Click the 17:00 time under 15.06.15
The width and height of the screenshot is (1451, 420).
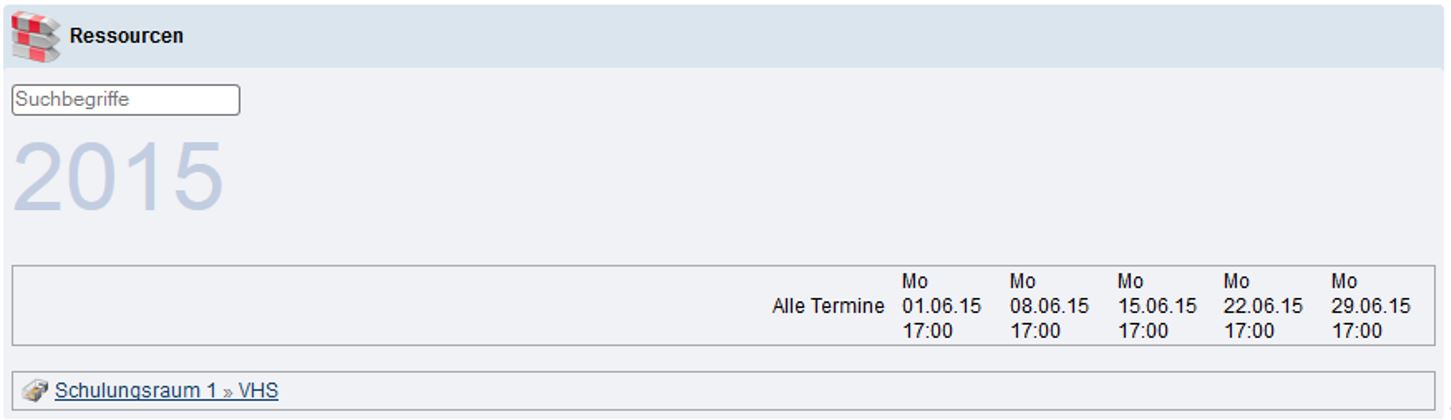[1143, 331]
